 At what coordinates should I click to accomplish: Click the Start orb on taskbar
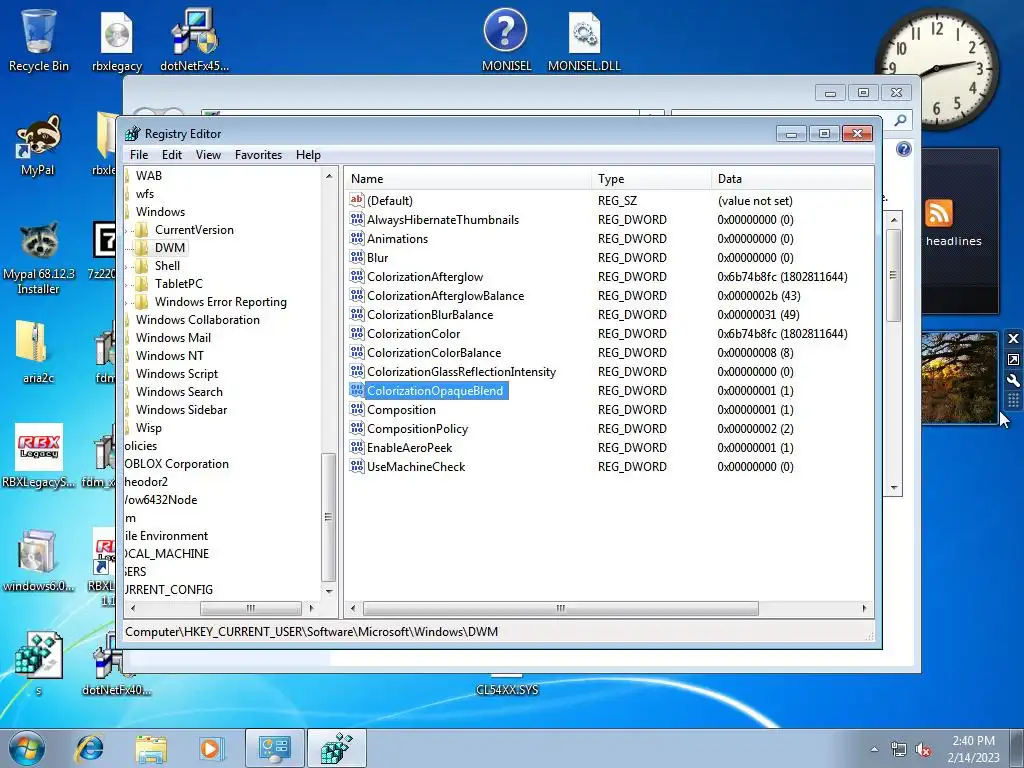click(x=26, y=748)
